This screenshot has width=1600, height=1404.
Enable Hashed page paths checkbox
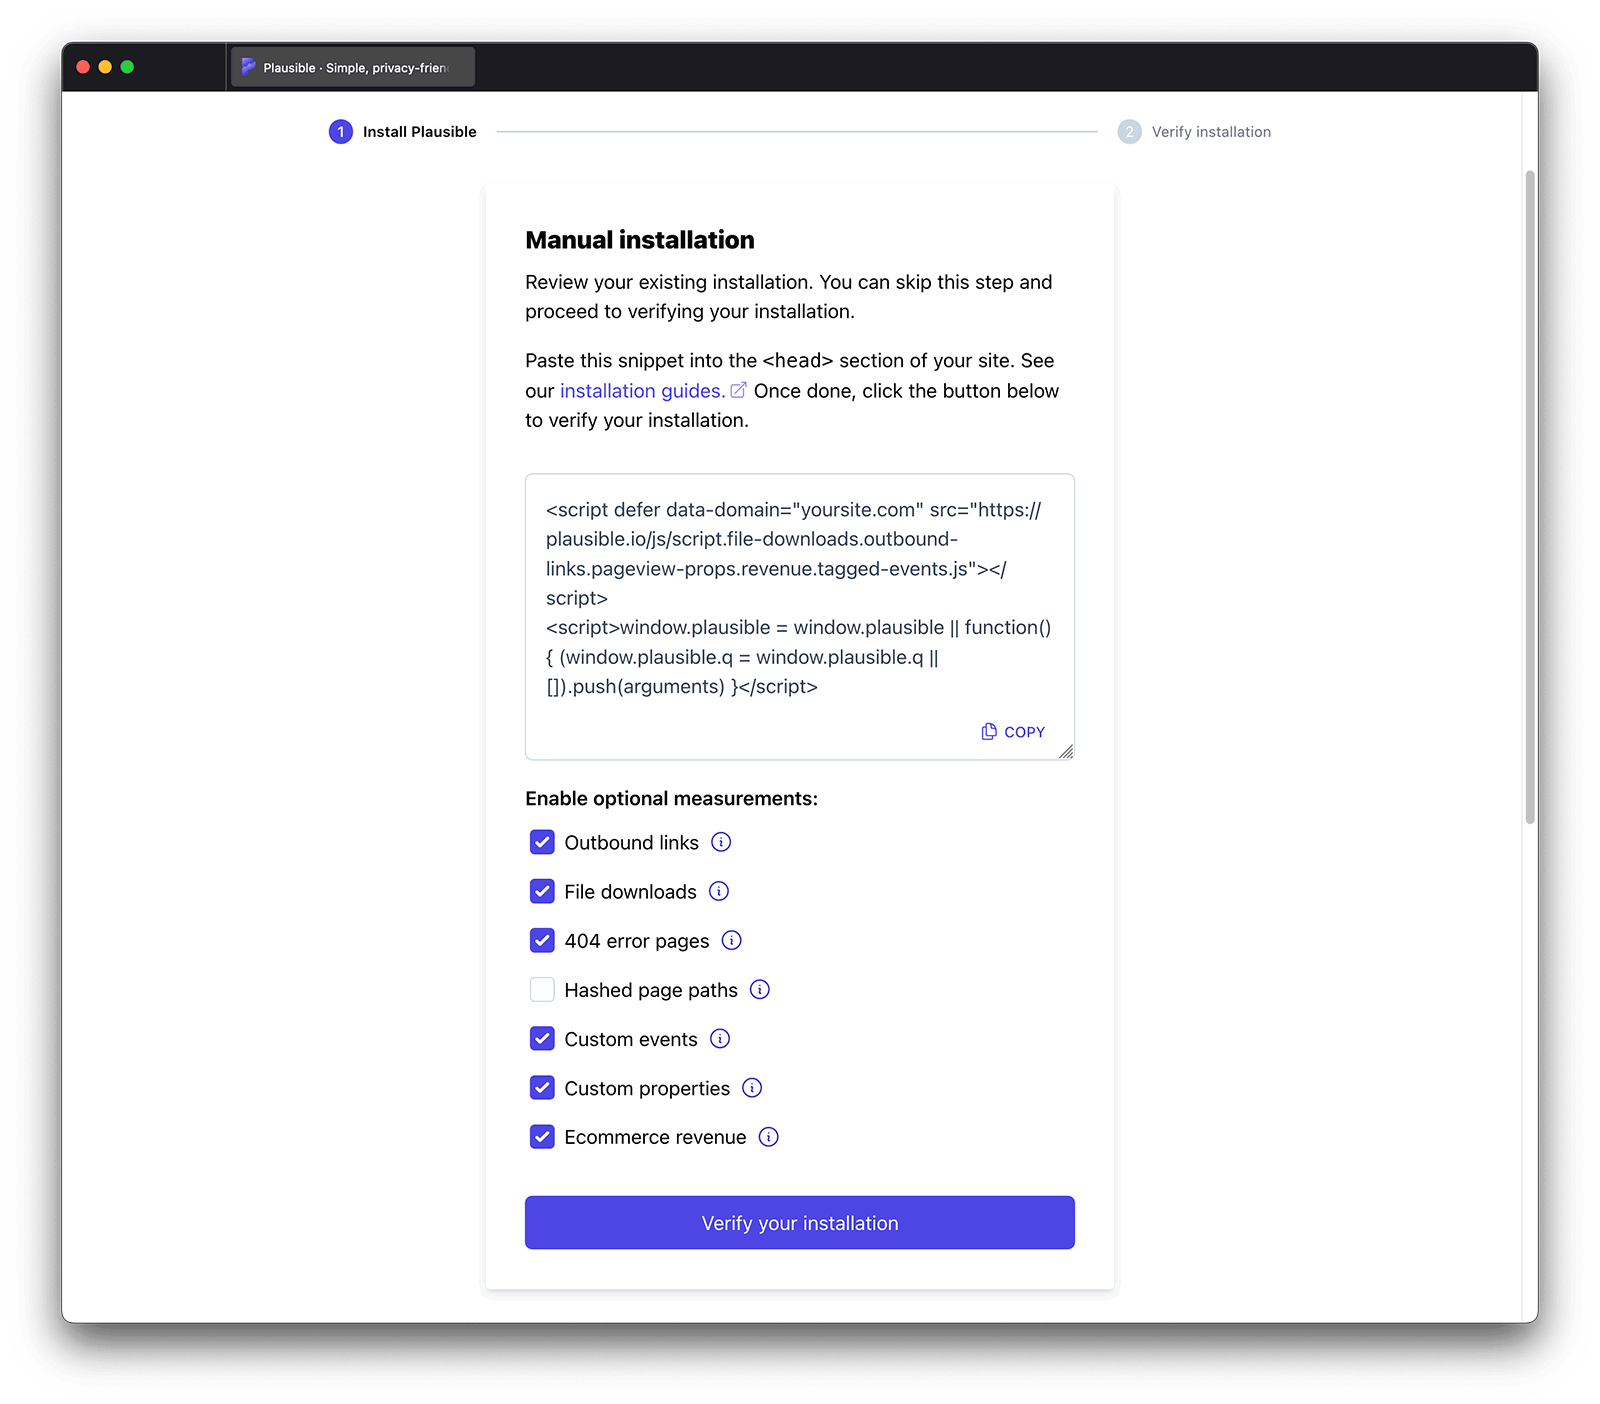click(542, 989)
